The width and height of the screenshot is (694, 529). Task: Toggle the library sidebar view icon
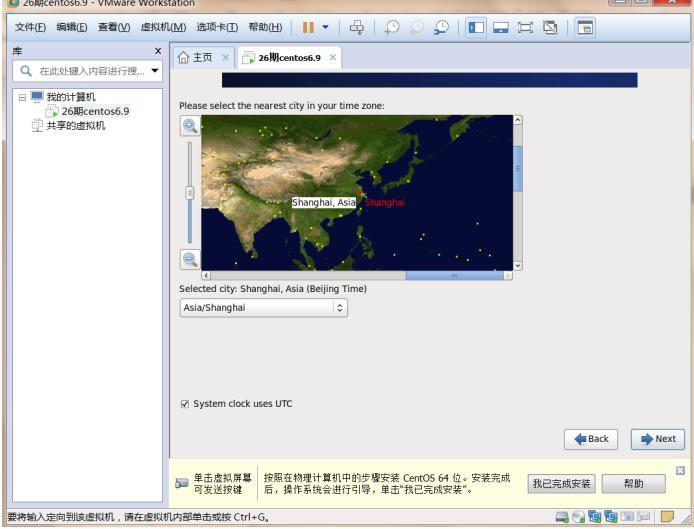[x=476, y=27]
